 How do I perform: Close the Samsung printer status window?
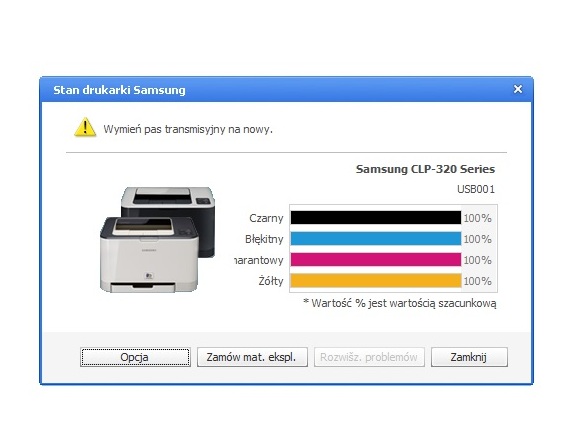click(x=518, y=89)
